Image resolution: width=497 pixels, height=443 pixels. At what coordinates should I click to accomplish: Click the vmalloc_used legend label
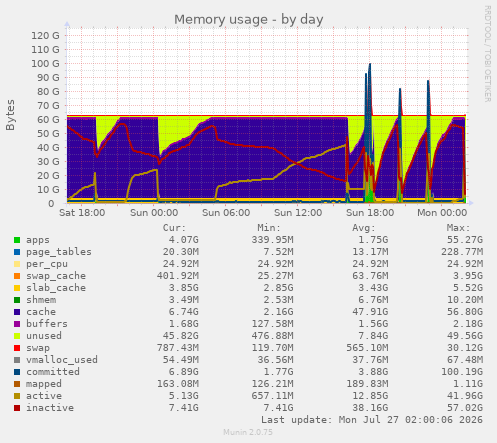coord(62,360)
